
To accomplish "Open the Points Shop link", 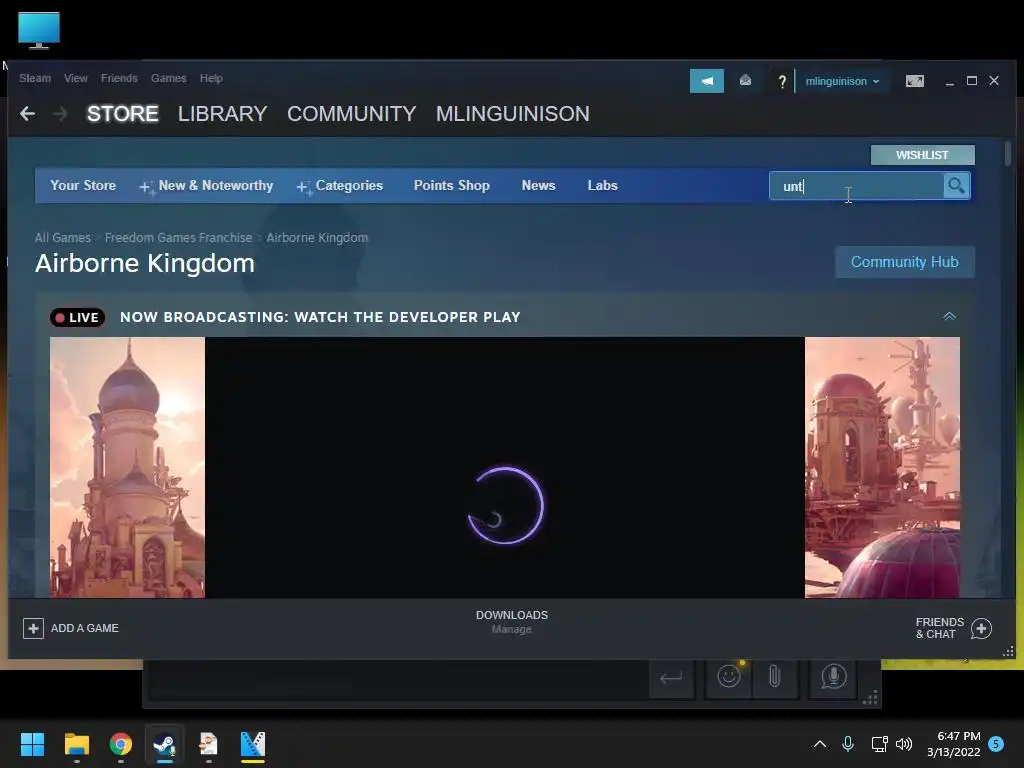I will [451, 185].
